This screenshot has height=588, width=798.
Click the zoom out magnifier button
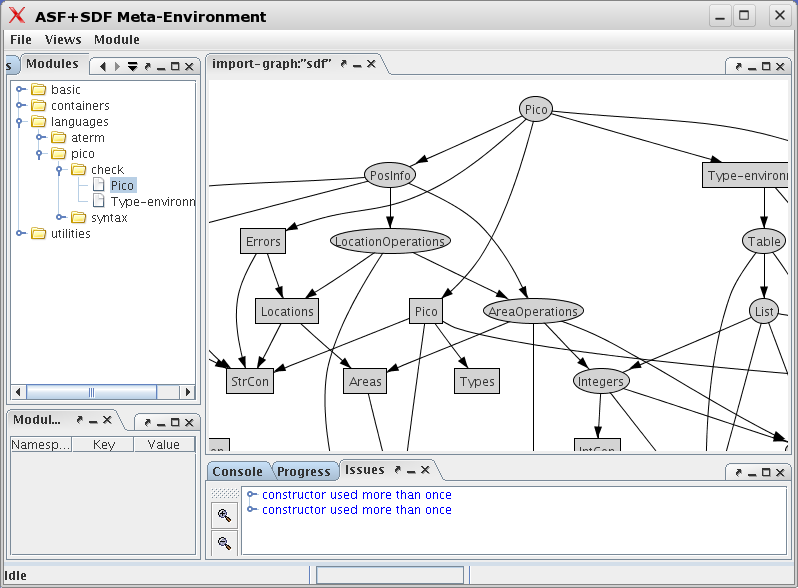(x=224, y=543)
